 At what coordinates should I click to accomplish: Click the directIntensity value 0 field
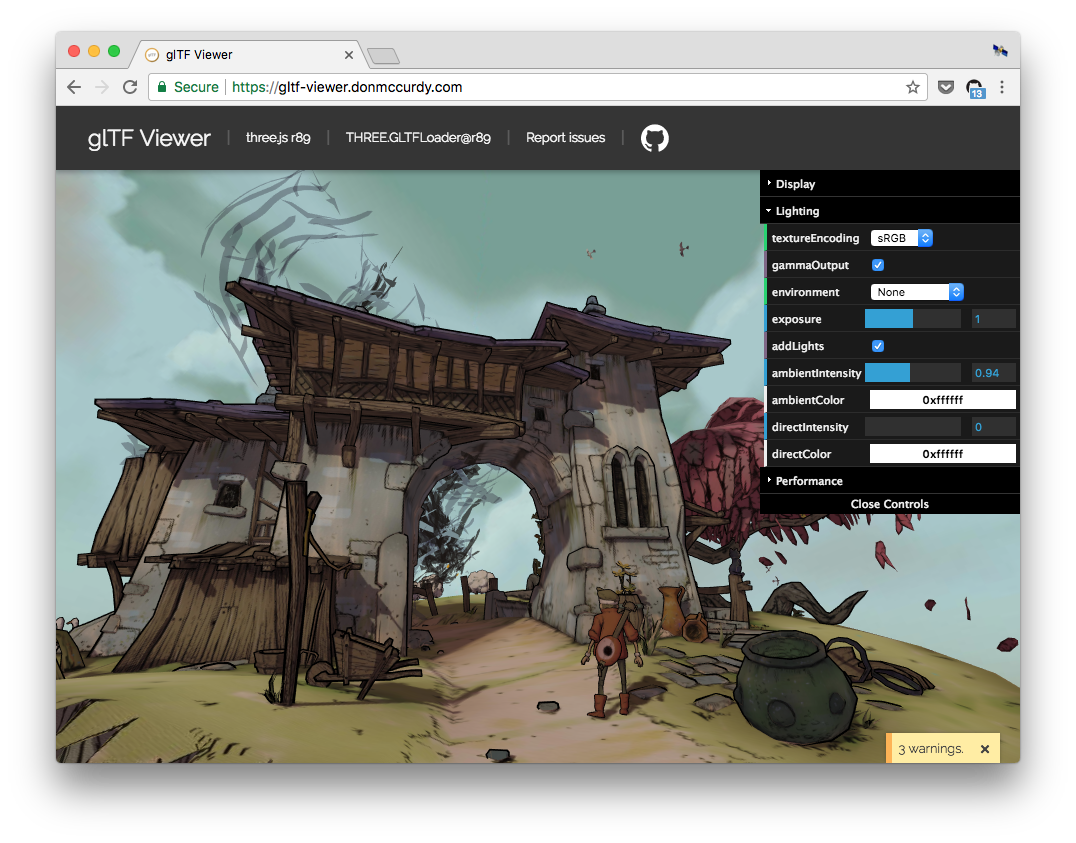(993, 427)
